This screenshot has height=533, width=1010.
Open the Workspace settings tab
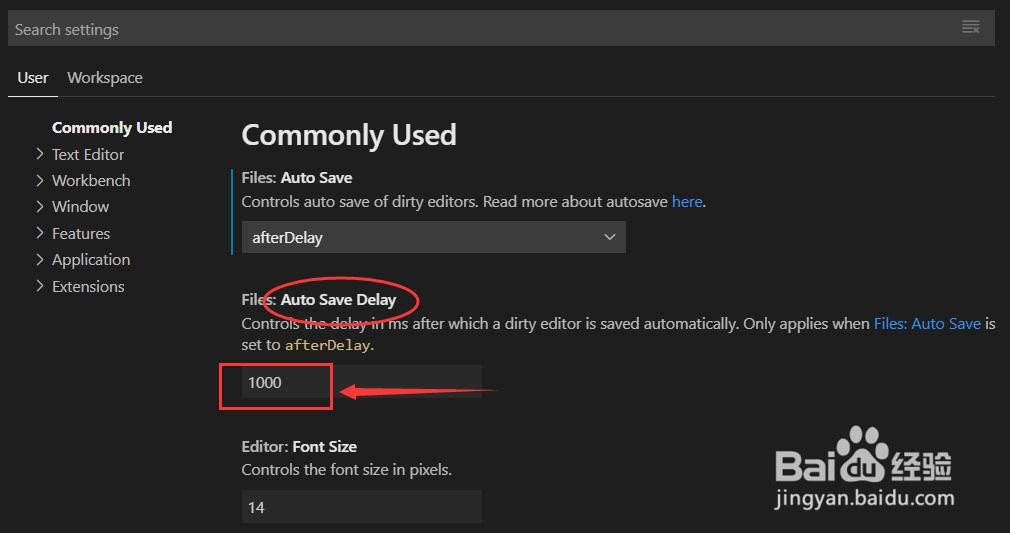[105, 78]
